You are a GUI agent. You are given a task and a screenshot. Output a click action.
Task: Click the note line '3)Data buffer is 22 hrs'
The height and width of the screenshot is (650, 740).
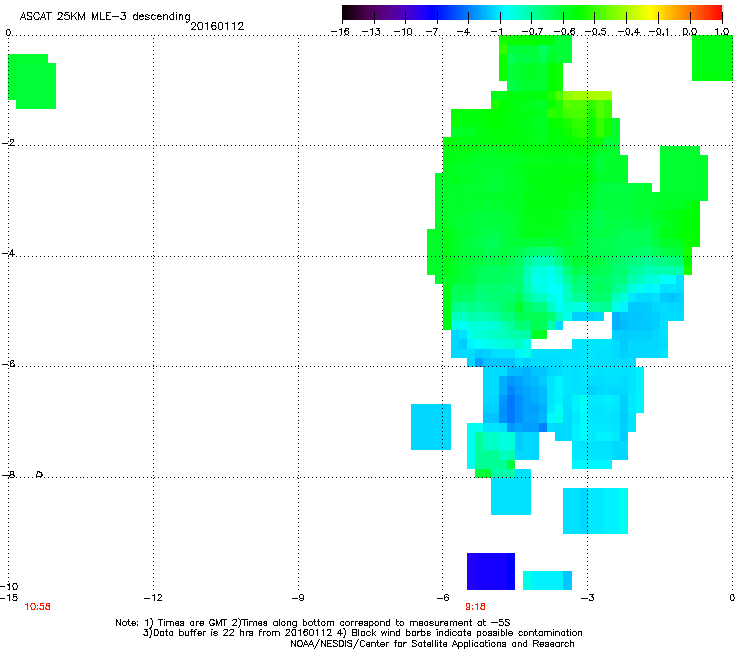[x=362, y=633]
